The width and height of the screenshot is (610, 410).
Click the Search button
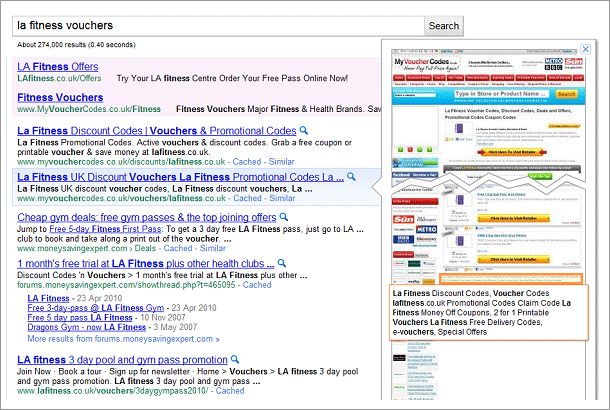443,26
